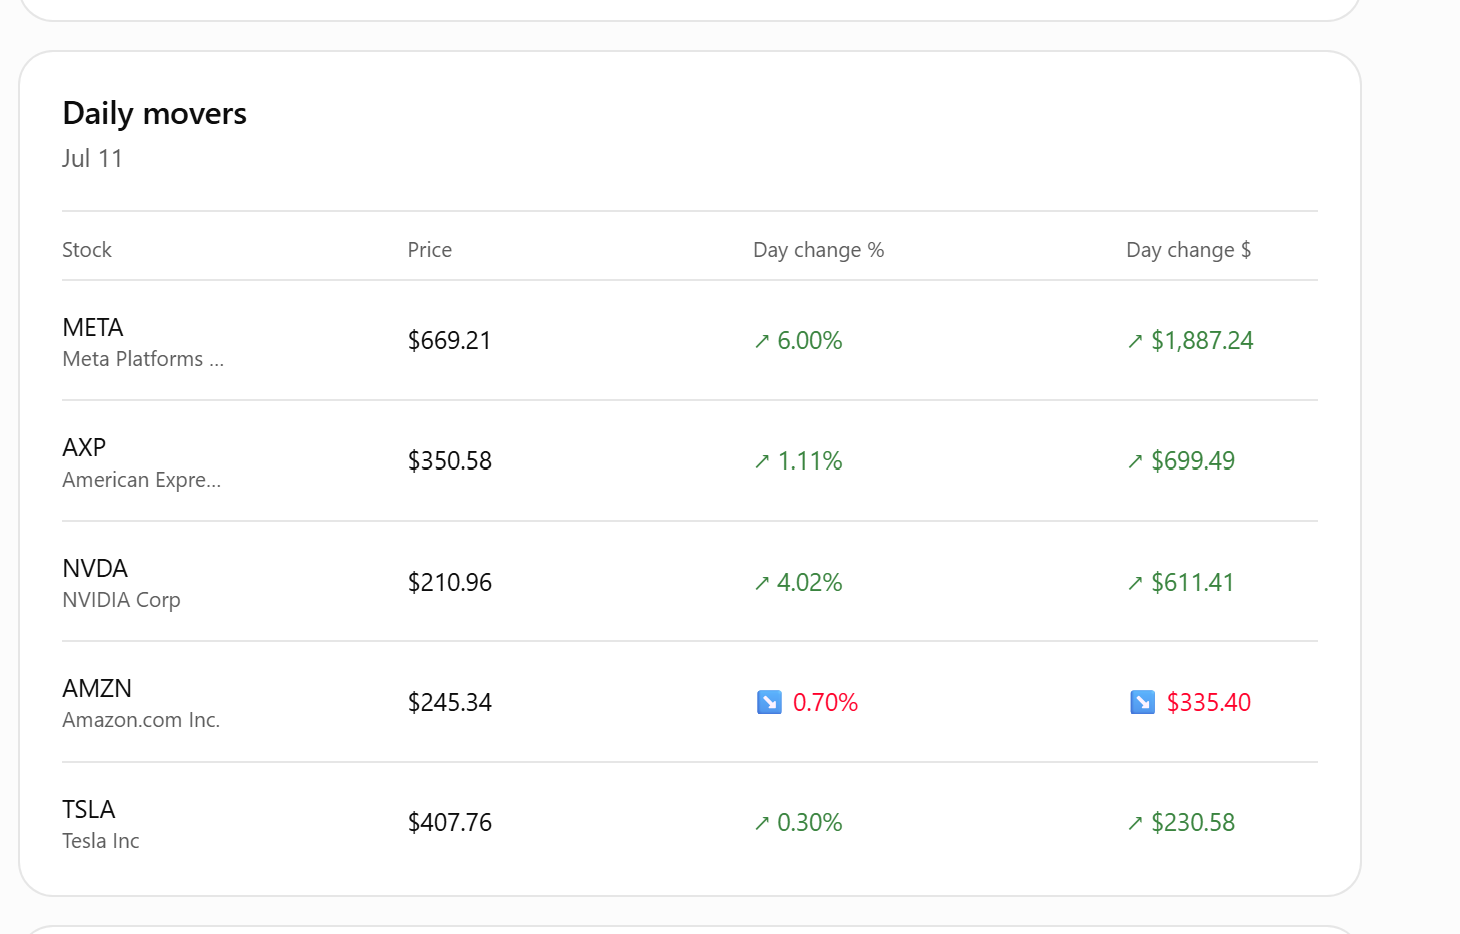Click the 4.02% day change value
The image size is (1460, 934).
[x=810, y=583]
